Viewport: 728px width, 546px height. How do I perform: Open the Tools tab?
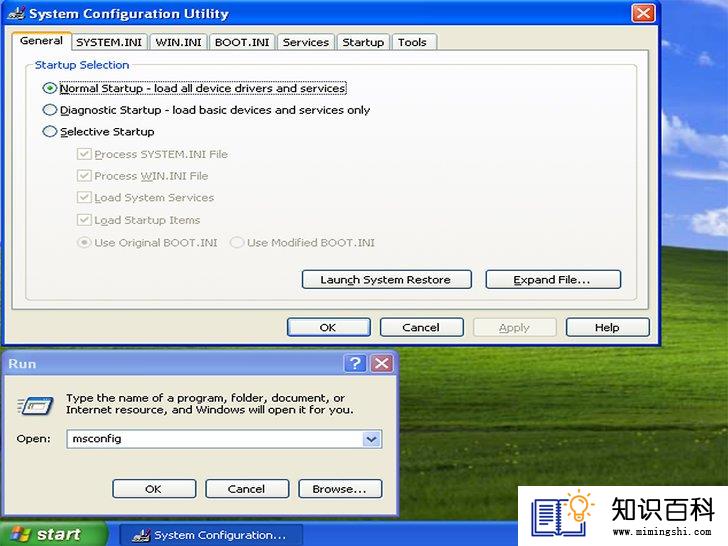412,42
